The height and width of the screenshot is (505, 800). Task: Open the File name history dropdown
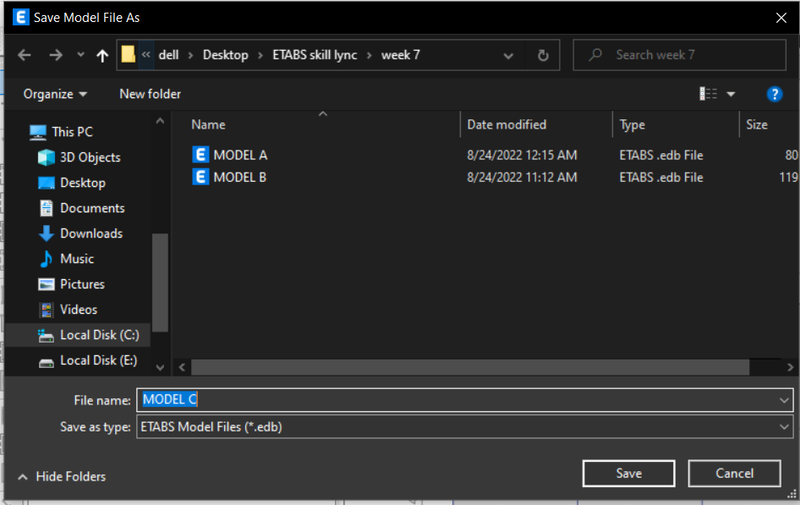point(784,400)
